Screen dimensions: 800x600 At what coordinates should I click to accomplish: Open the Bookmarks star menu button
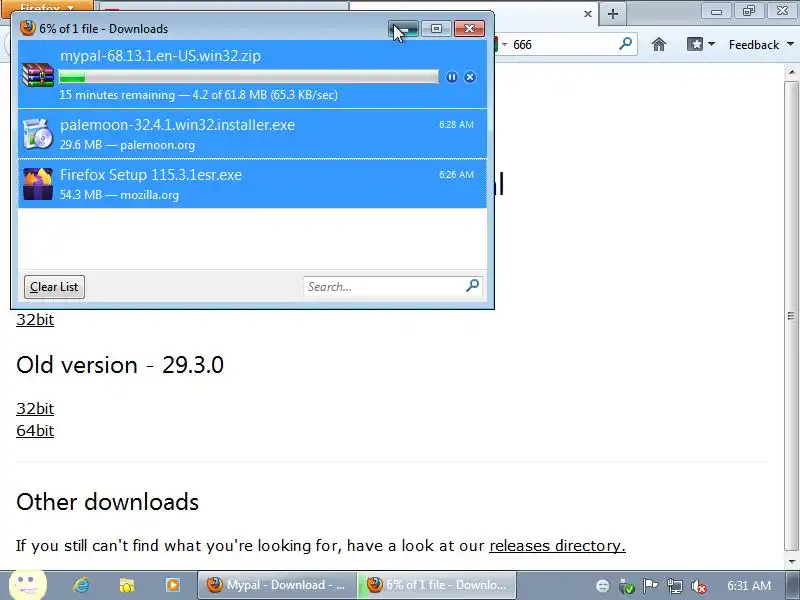701,44
